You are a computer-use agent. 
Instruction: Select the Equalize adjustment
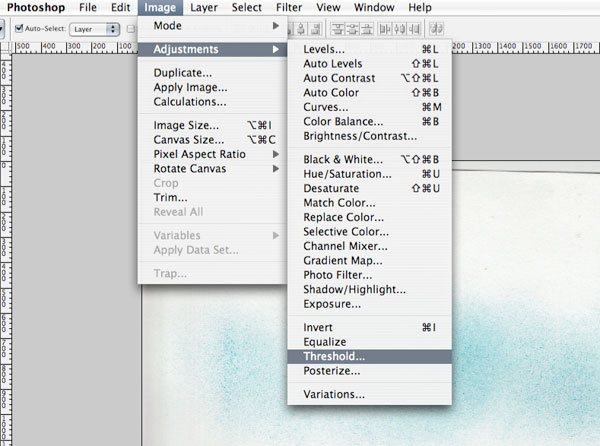tap(370, 342)
